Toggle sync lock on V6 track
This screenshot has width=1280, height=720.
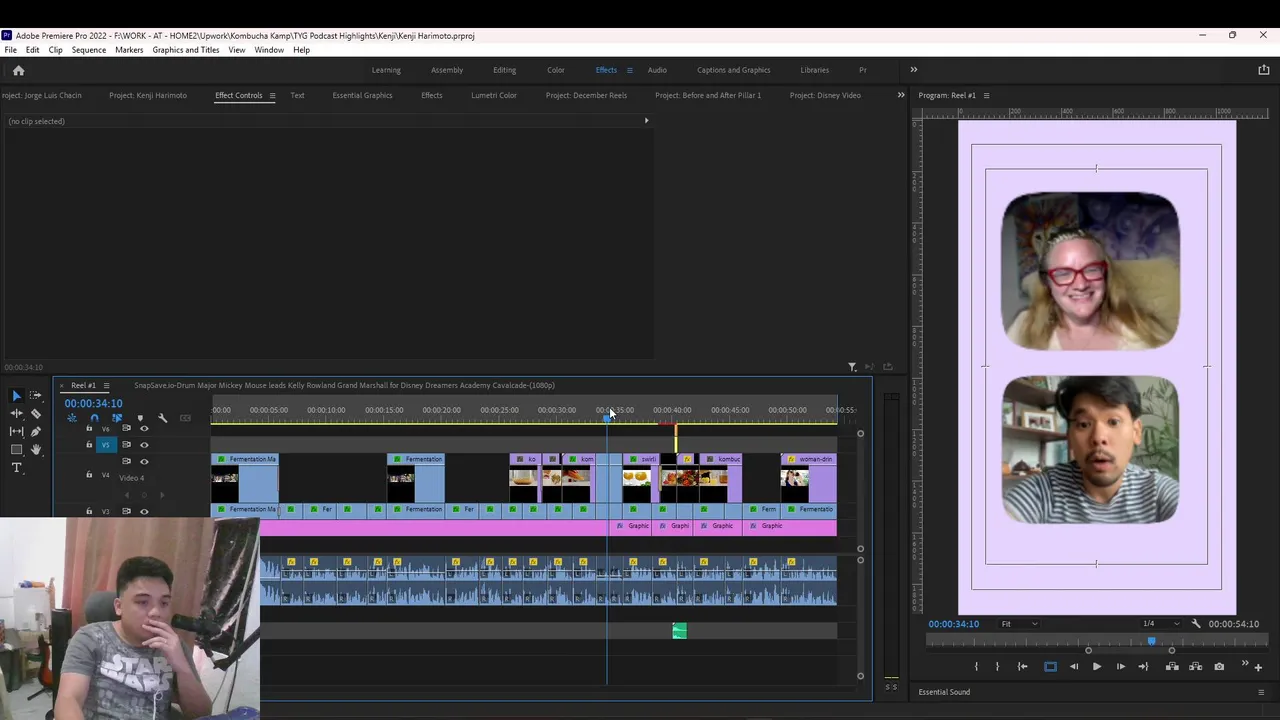click(126, 428)
